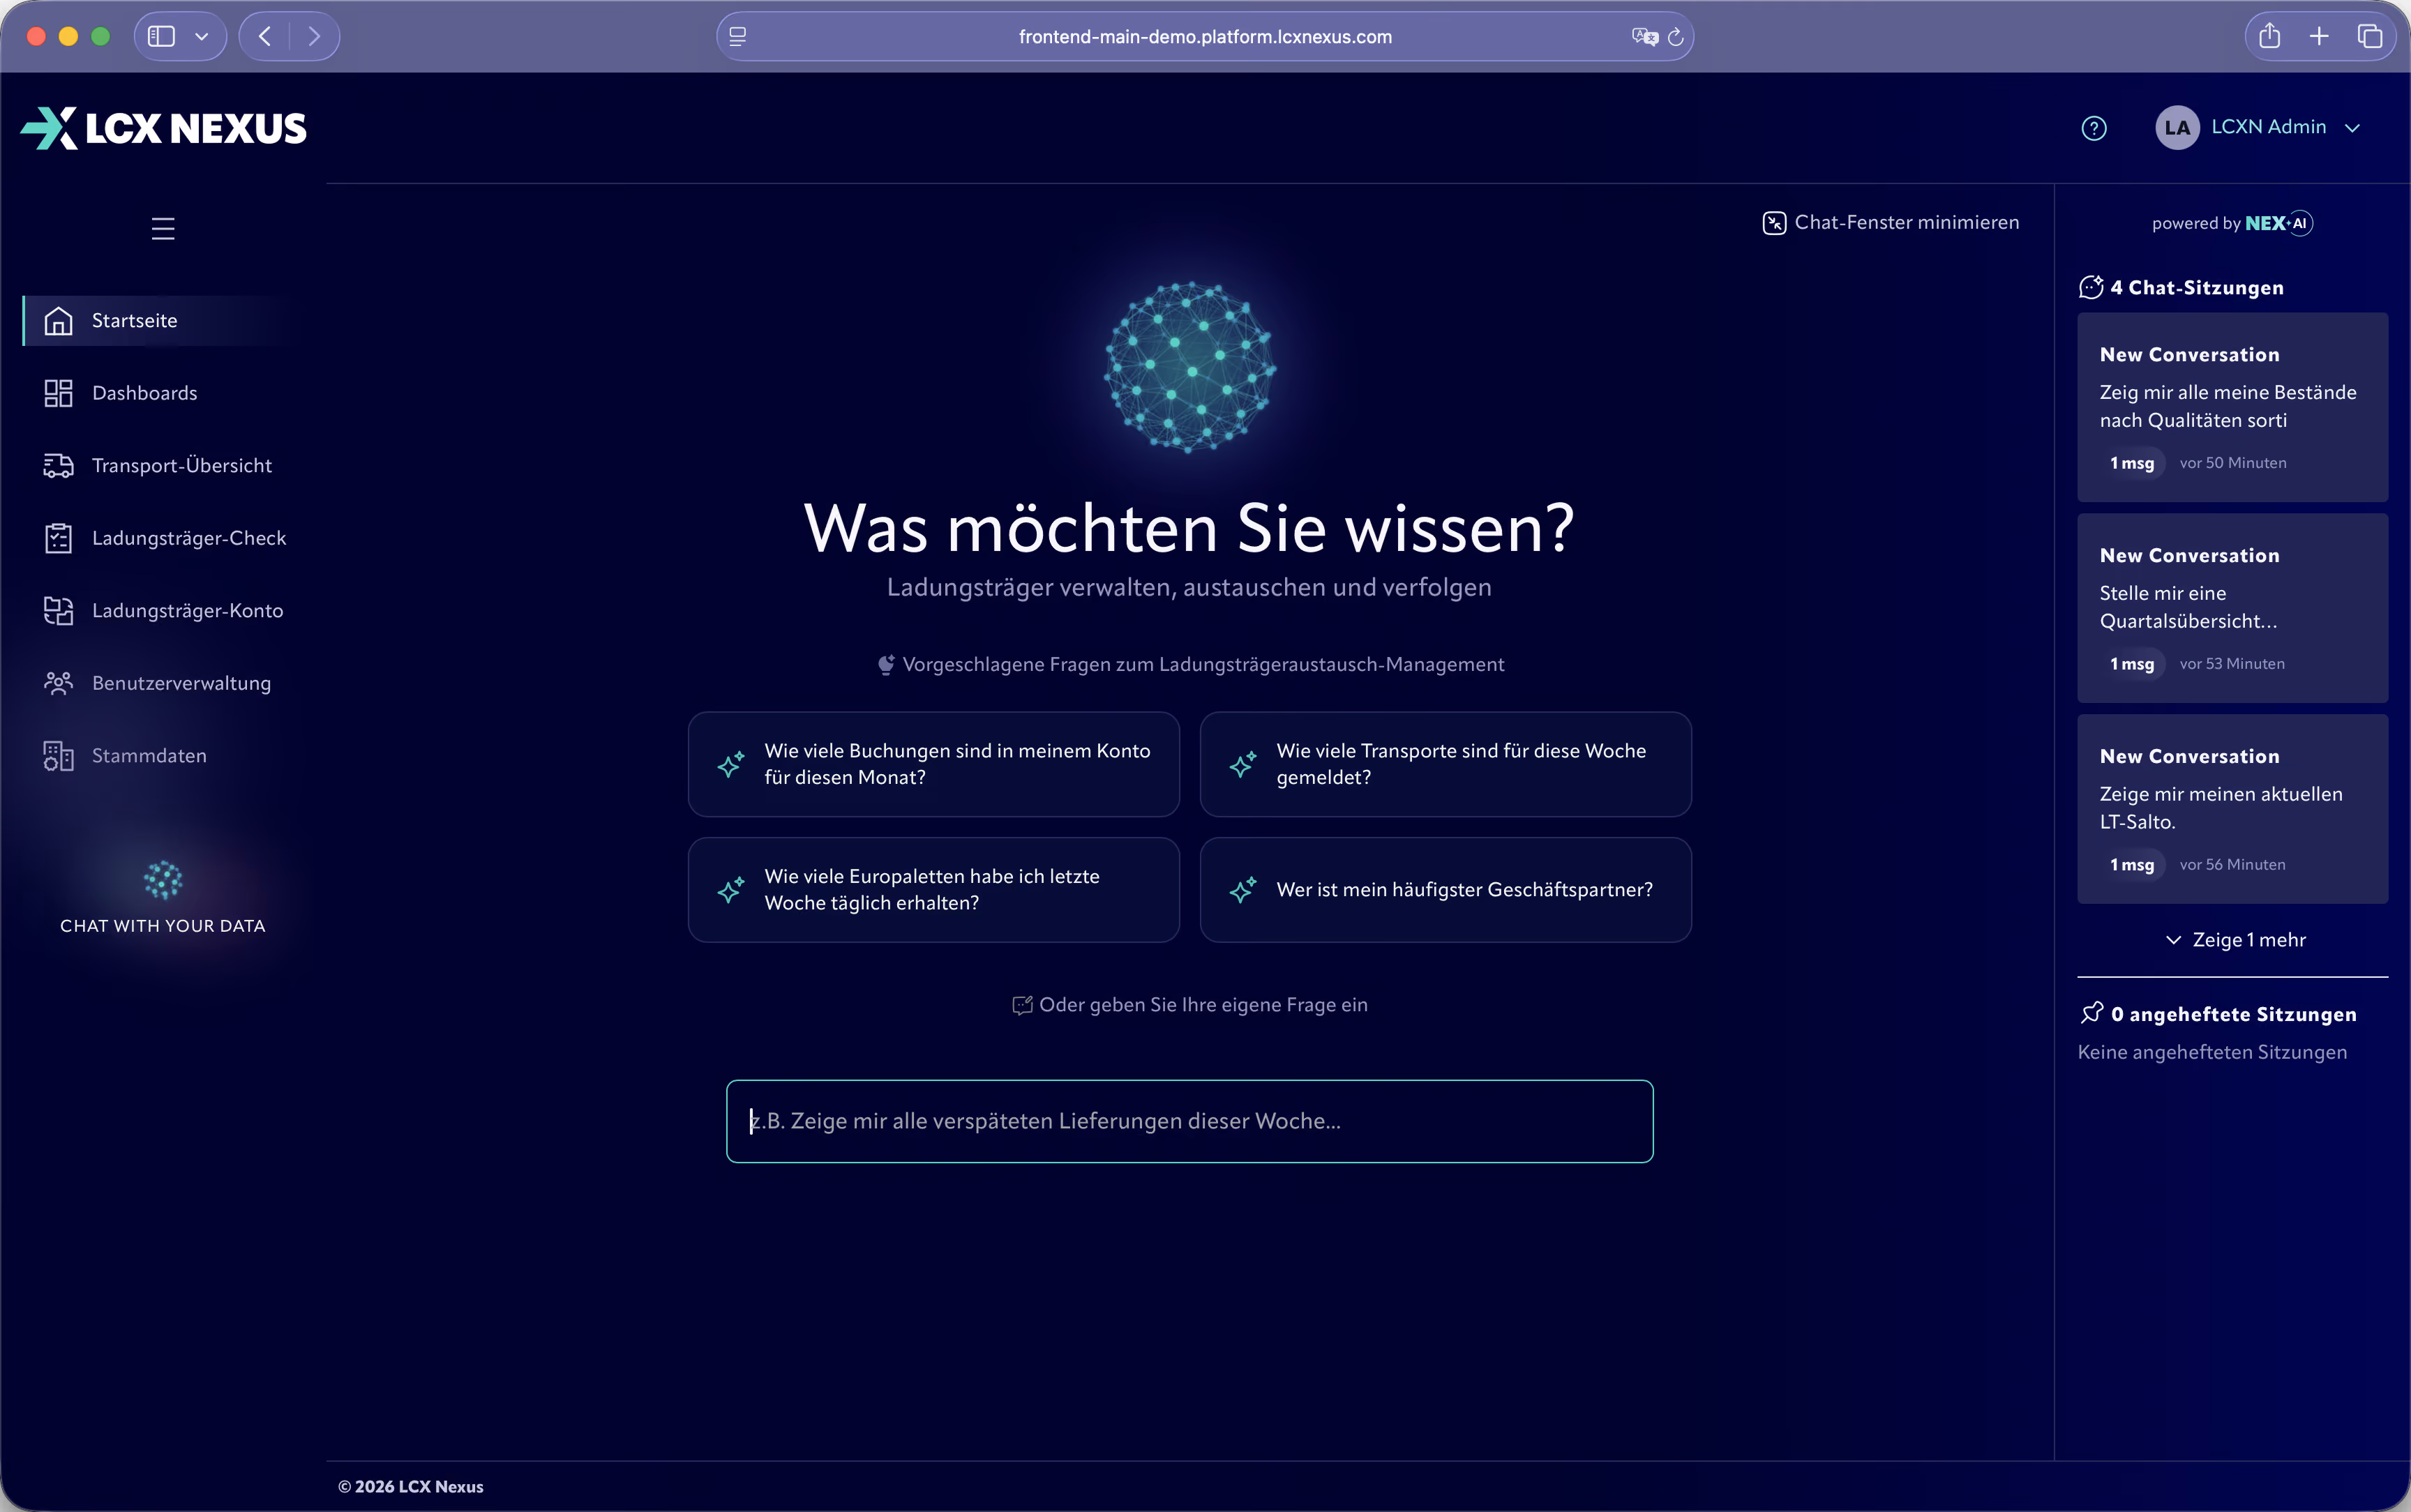Expand 'Zeige 1 mehr' chat sessions
The width and height of the screenshot is (2411, 1512).
pyautogui.click(x=2235, y=940)
